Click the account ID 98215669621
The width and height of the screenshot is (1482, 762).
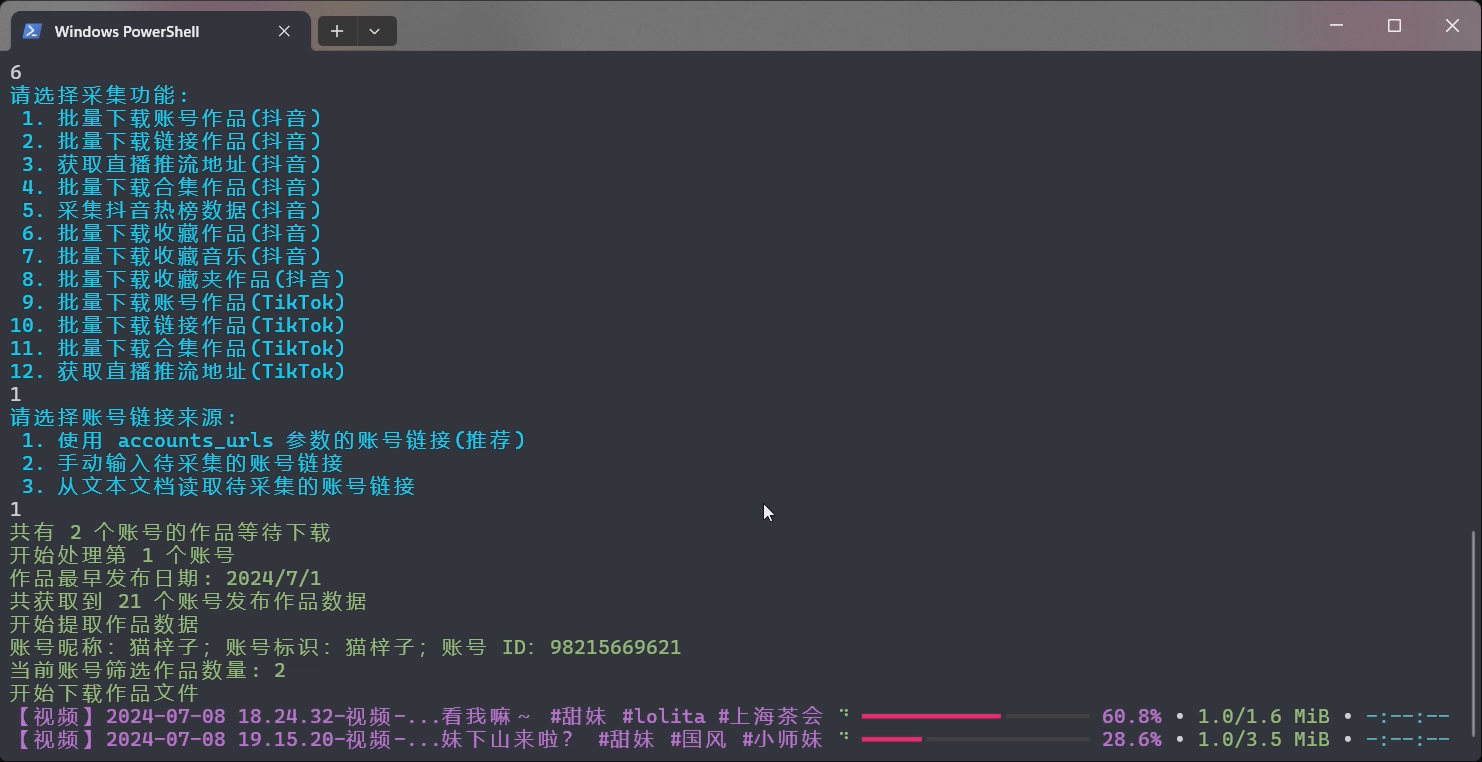point(615,647)
